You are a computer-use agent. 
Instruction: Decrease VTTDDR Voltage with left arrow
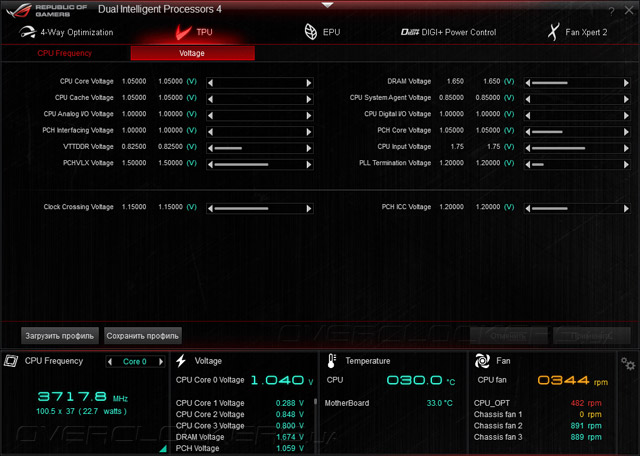211,148
